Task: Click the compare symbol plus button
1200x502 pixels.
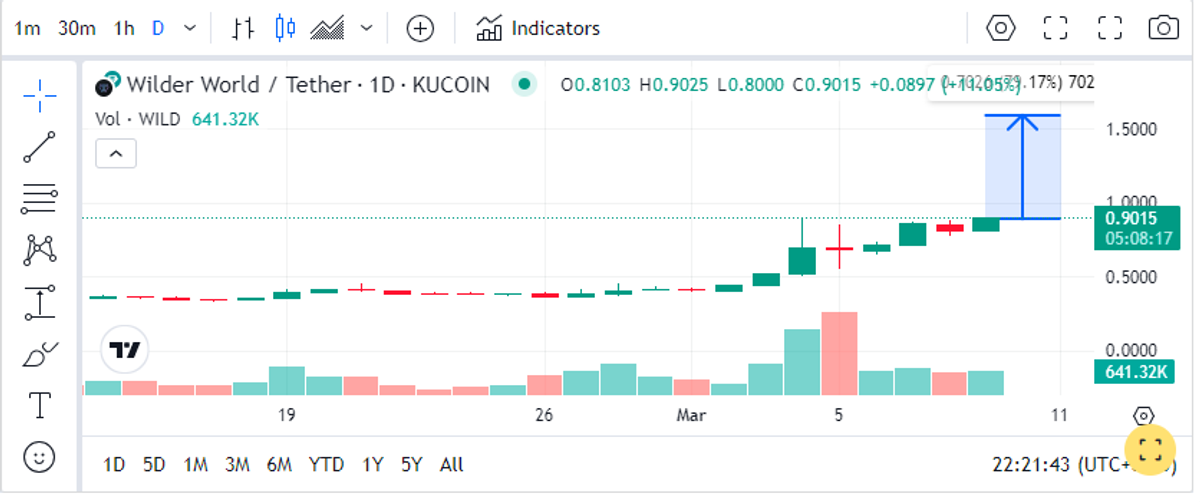Action: coord(420,29)
